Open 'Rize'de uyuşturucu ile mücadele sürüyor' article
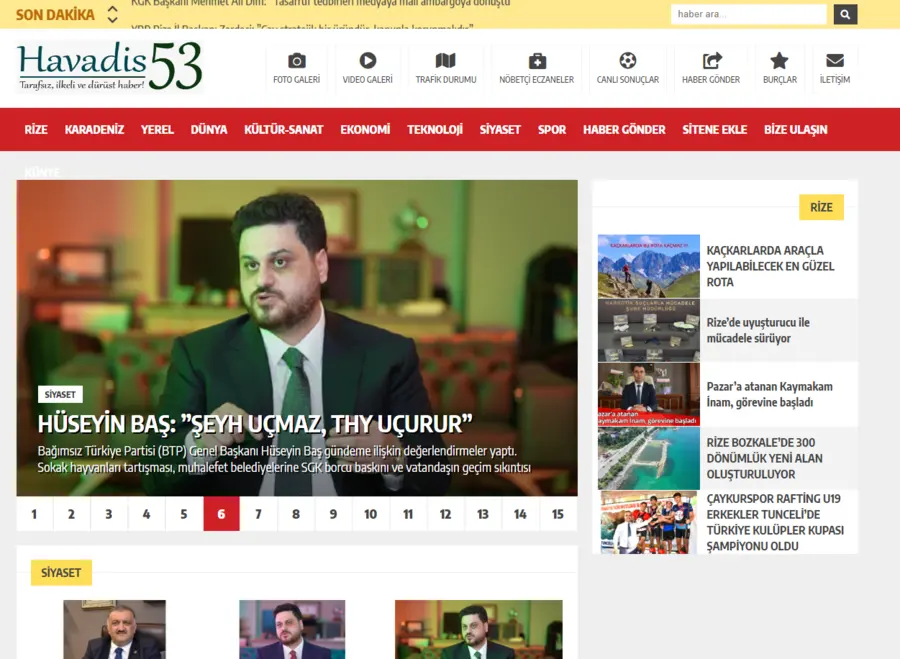900x659 pixels. (758, 330)
